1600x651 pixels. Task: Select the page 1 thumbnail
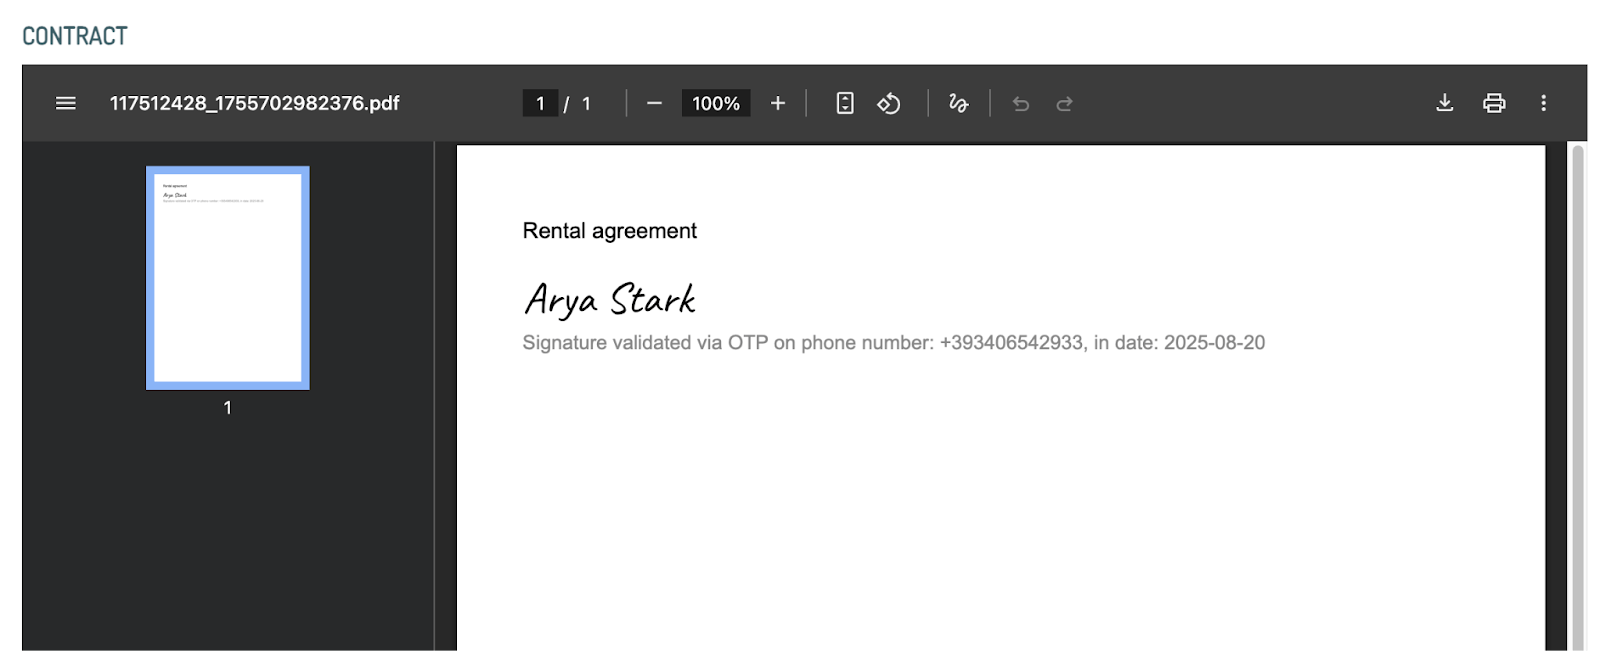[x=228, y=278]
